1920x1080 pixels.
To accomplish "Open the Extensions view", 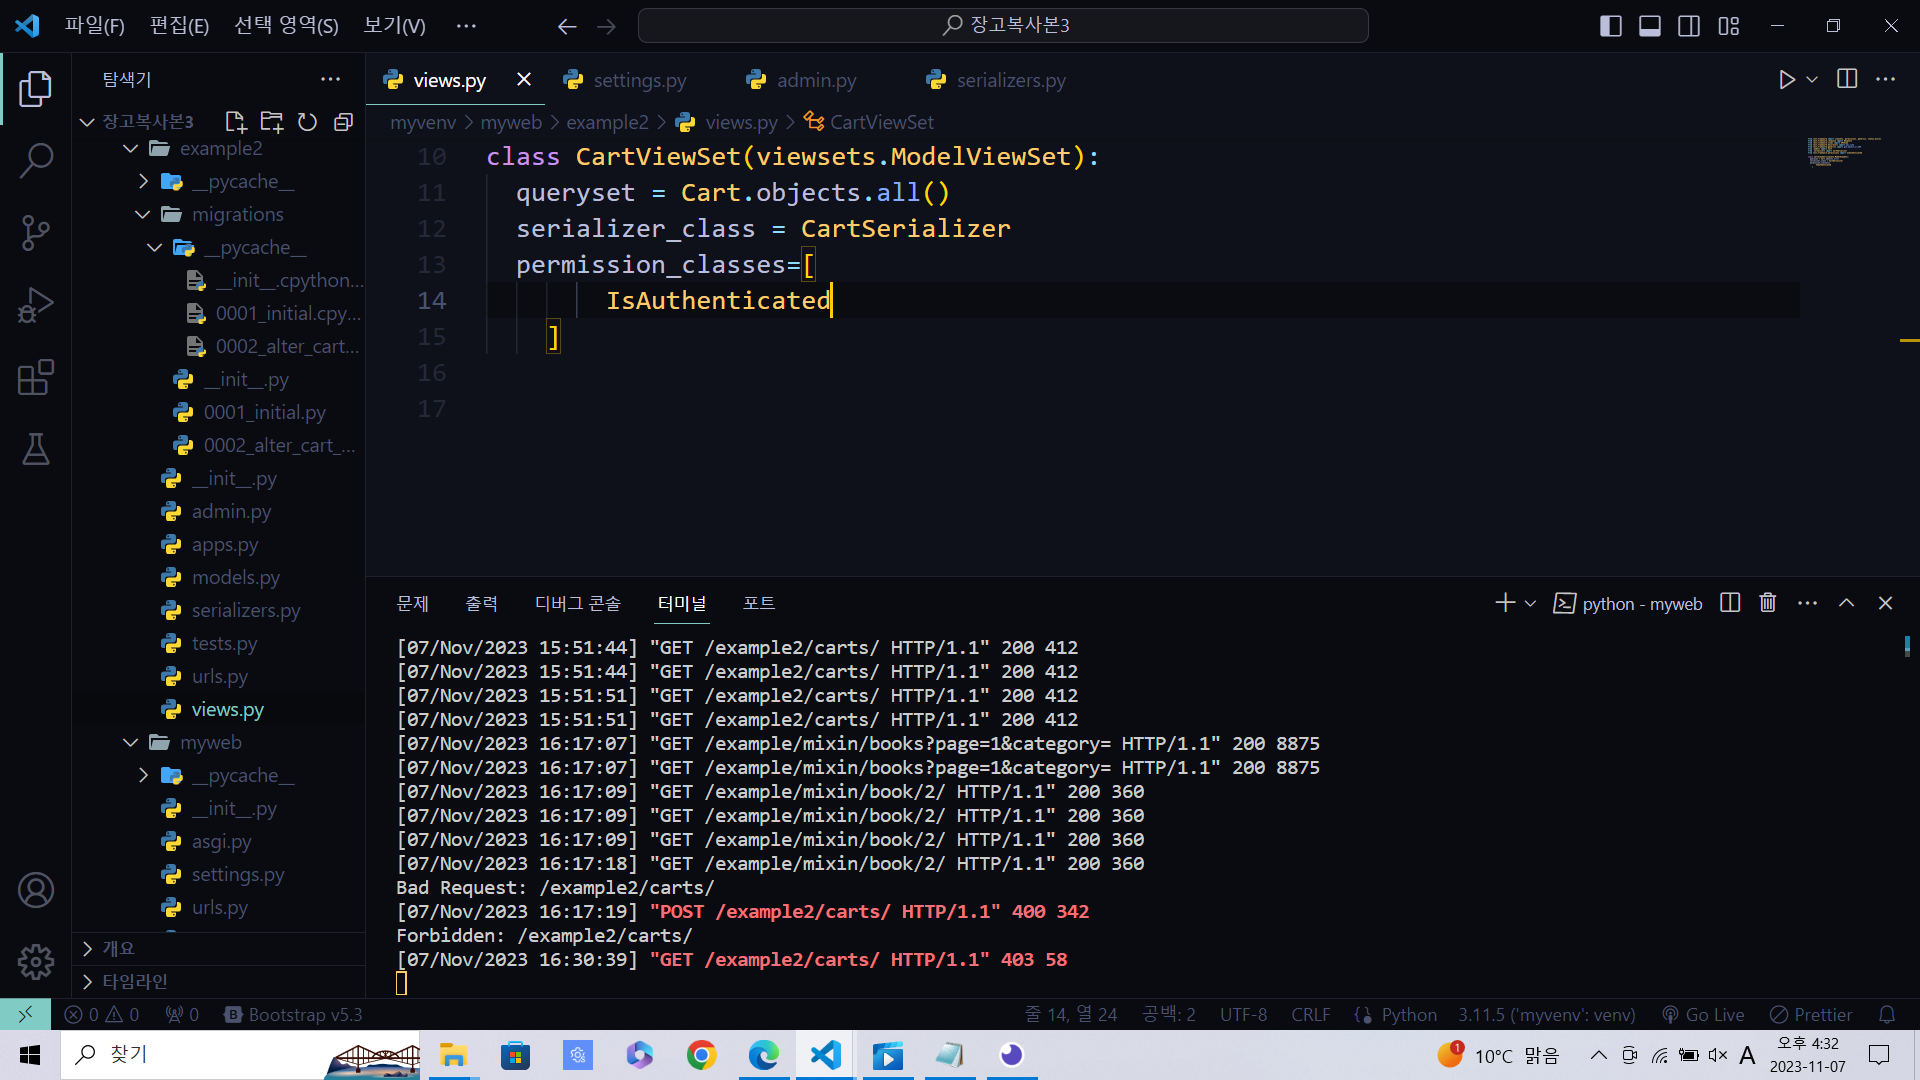I will [x=36, y=378].
